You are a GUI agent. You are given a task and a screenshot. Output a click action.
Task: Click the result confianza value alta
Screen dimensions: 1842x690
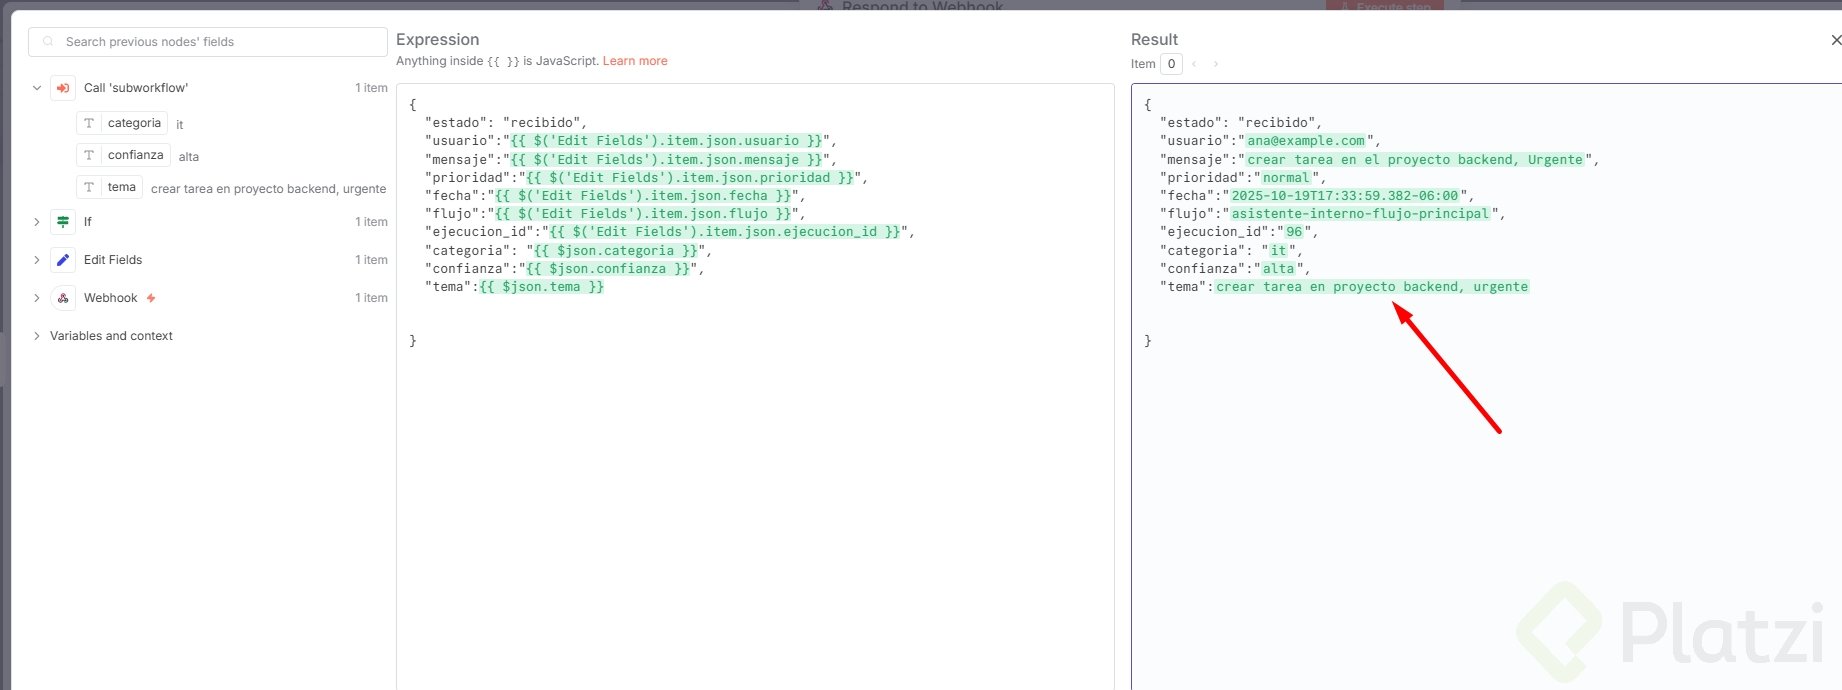click(1278, 269)
